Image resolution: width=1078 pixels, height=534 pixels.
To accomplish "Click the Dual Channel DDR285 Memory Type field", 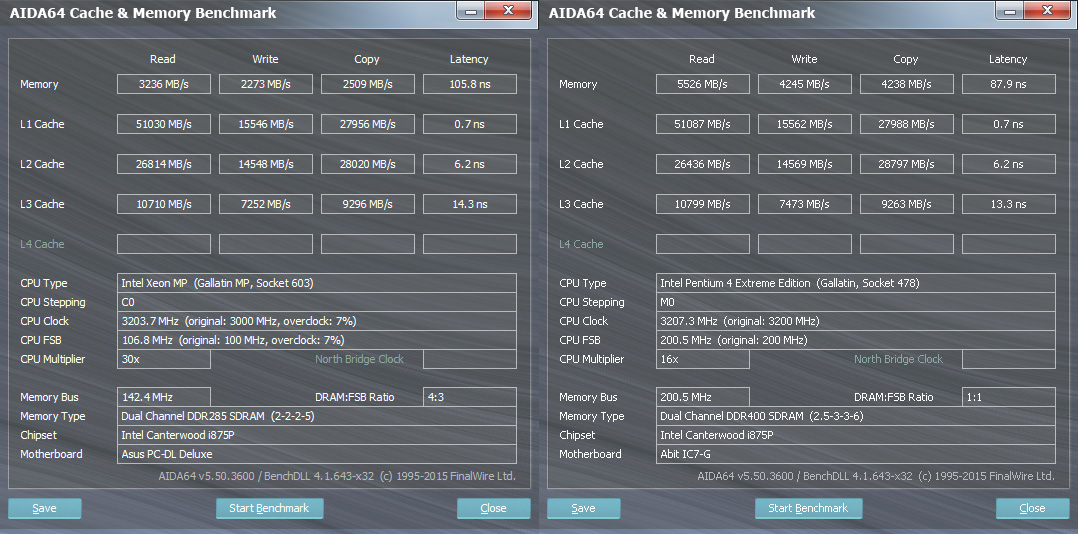I will [317, 416].
